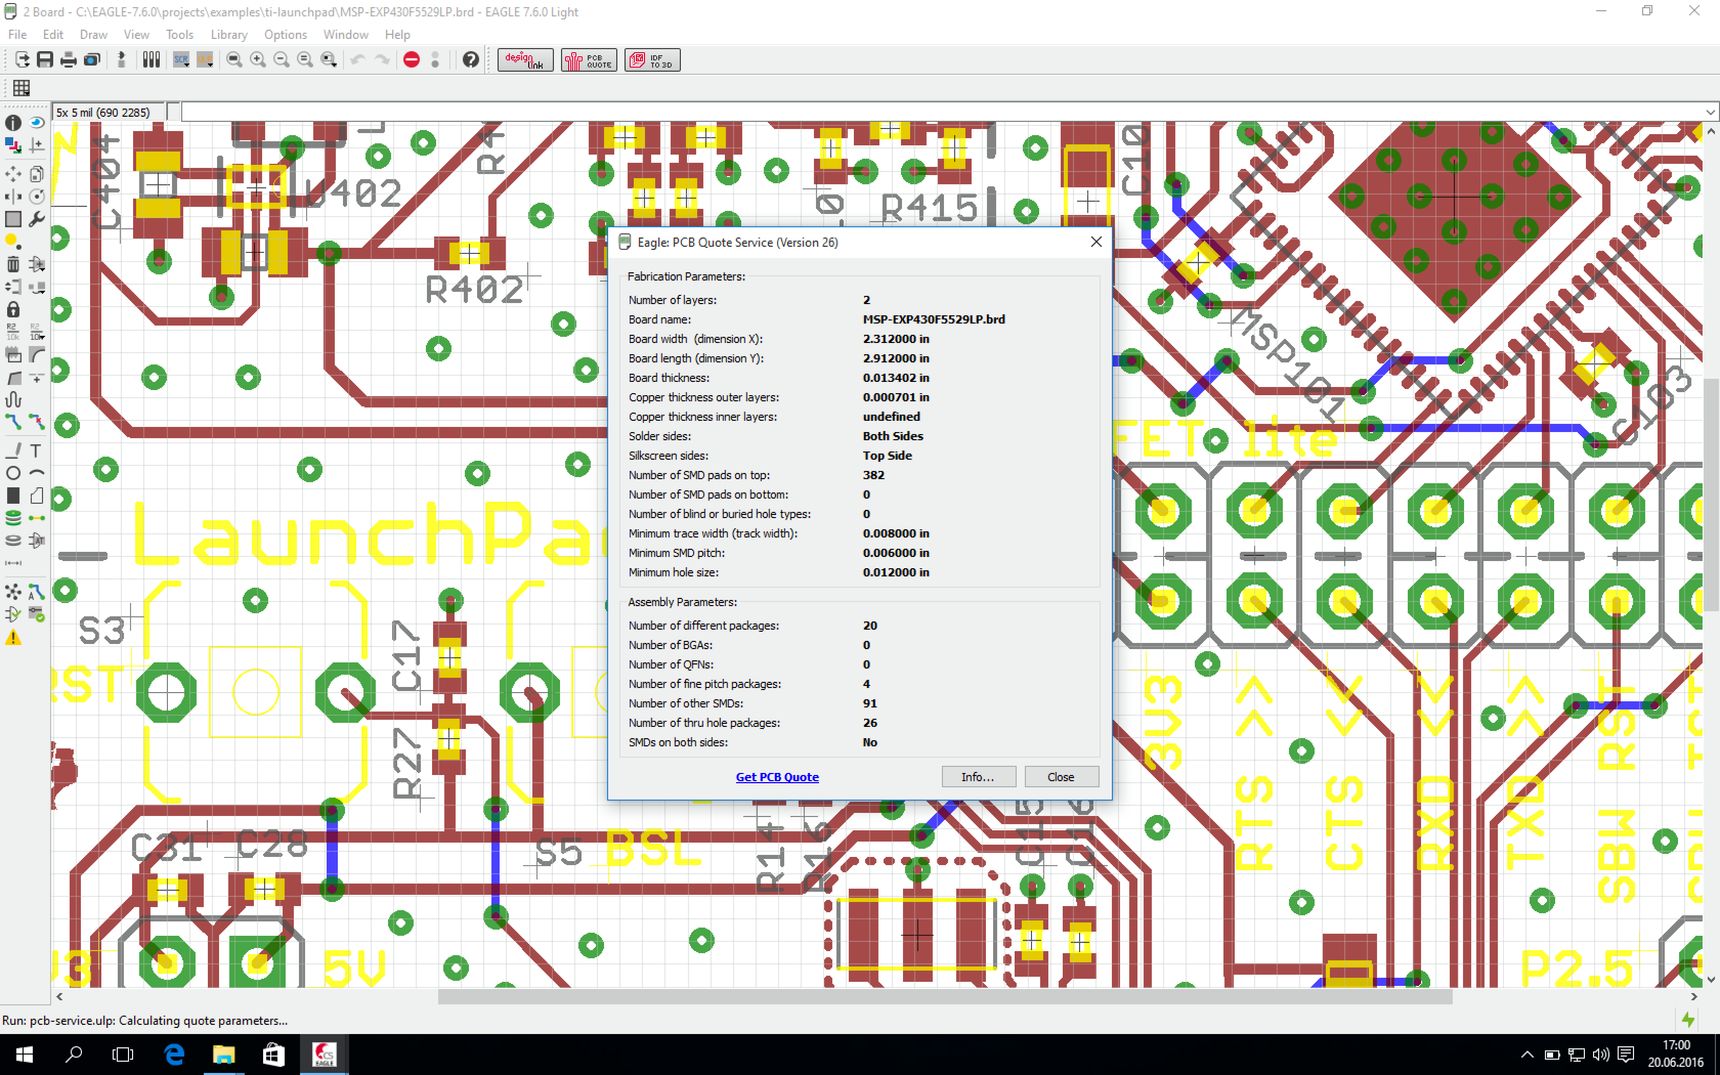Select the Circle drawing tool
Screen dimensions: 1720x1075
pyautogui.click(x=13, y=472)
